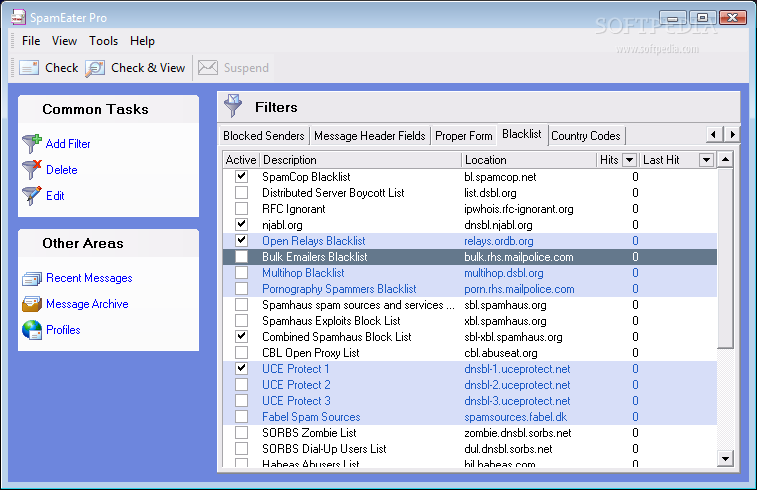Screen dimensions: 757x490
Task: Select the Fabel Spam Sources row
Action: pyautogui.click(x=470, y=417)
